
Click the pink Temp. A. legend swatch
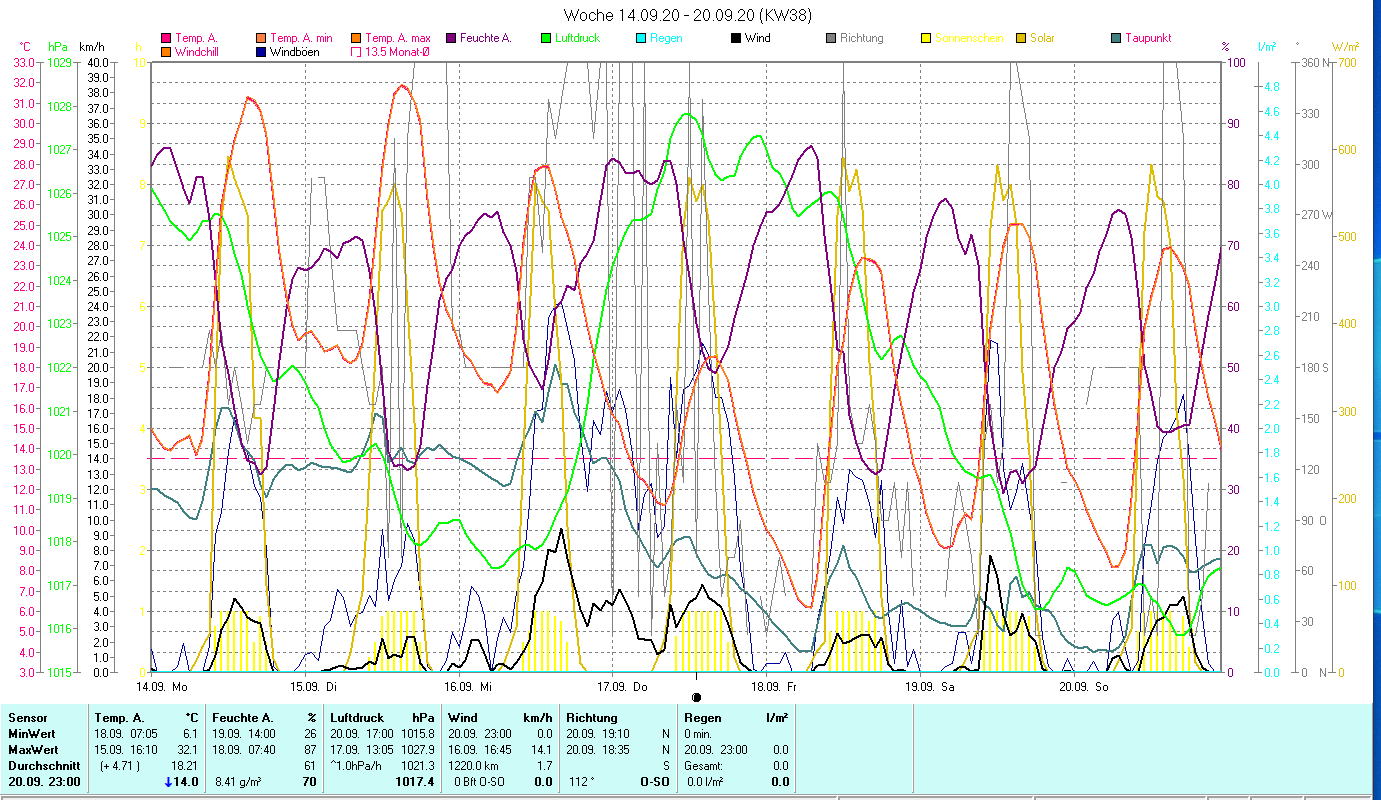click(165, 38)
